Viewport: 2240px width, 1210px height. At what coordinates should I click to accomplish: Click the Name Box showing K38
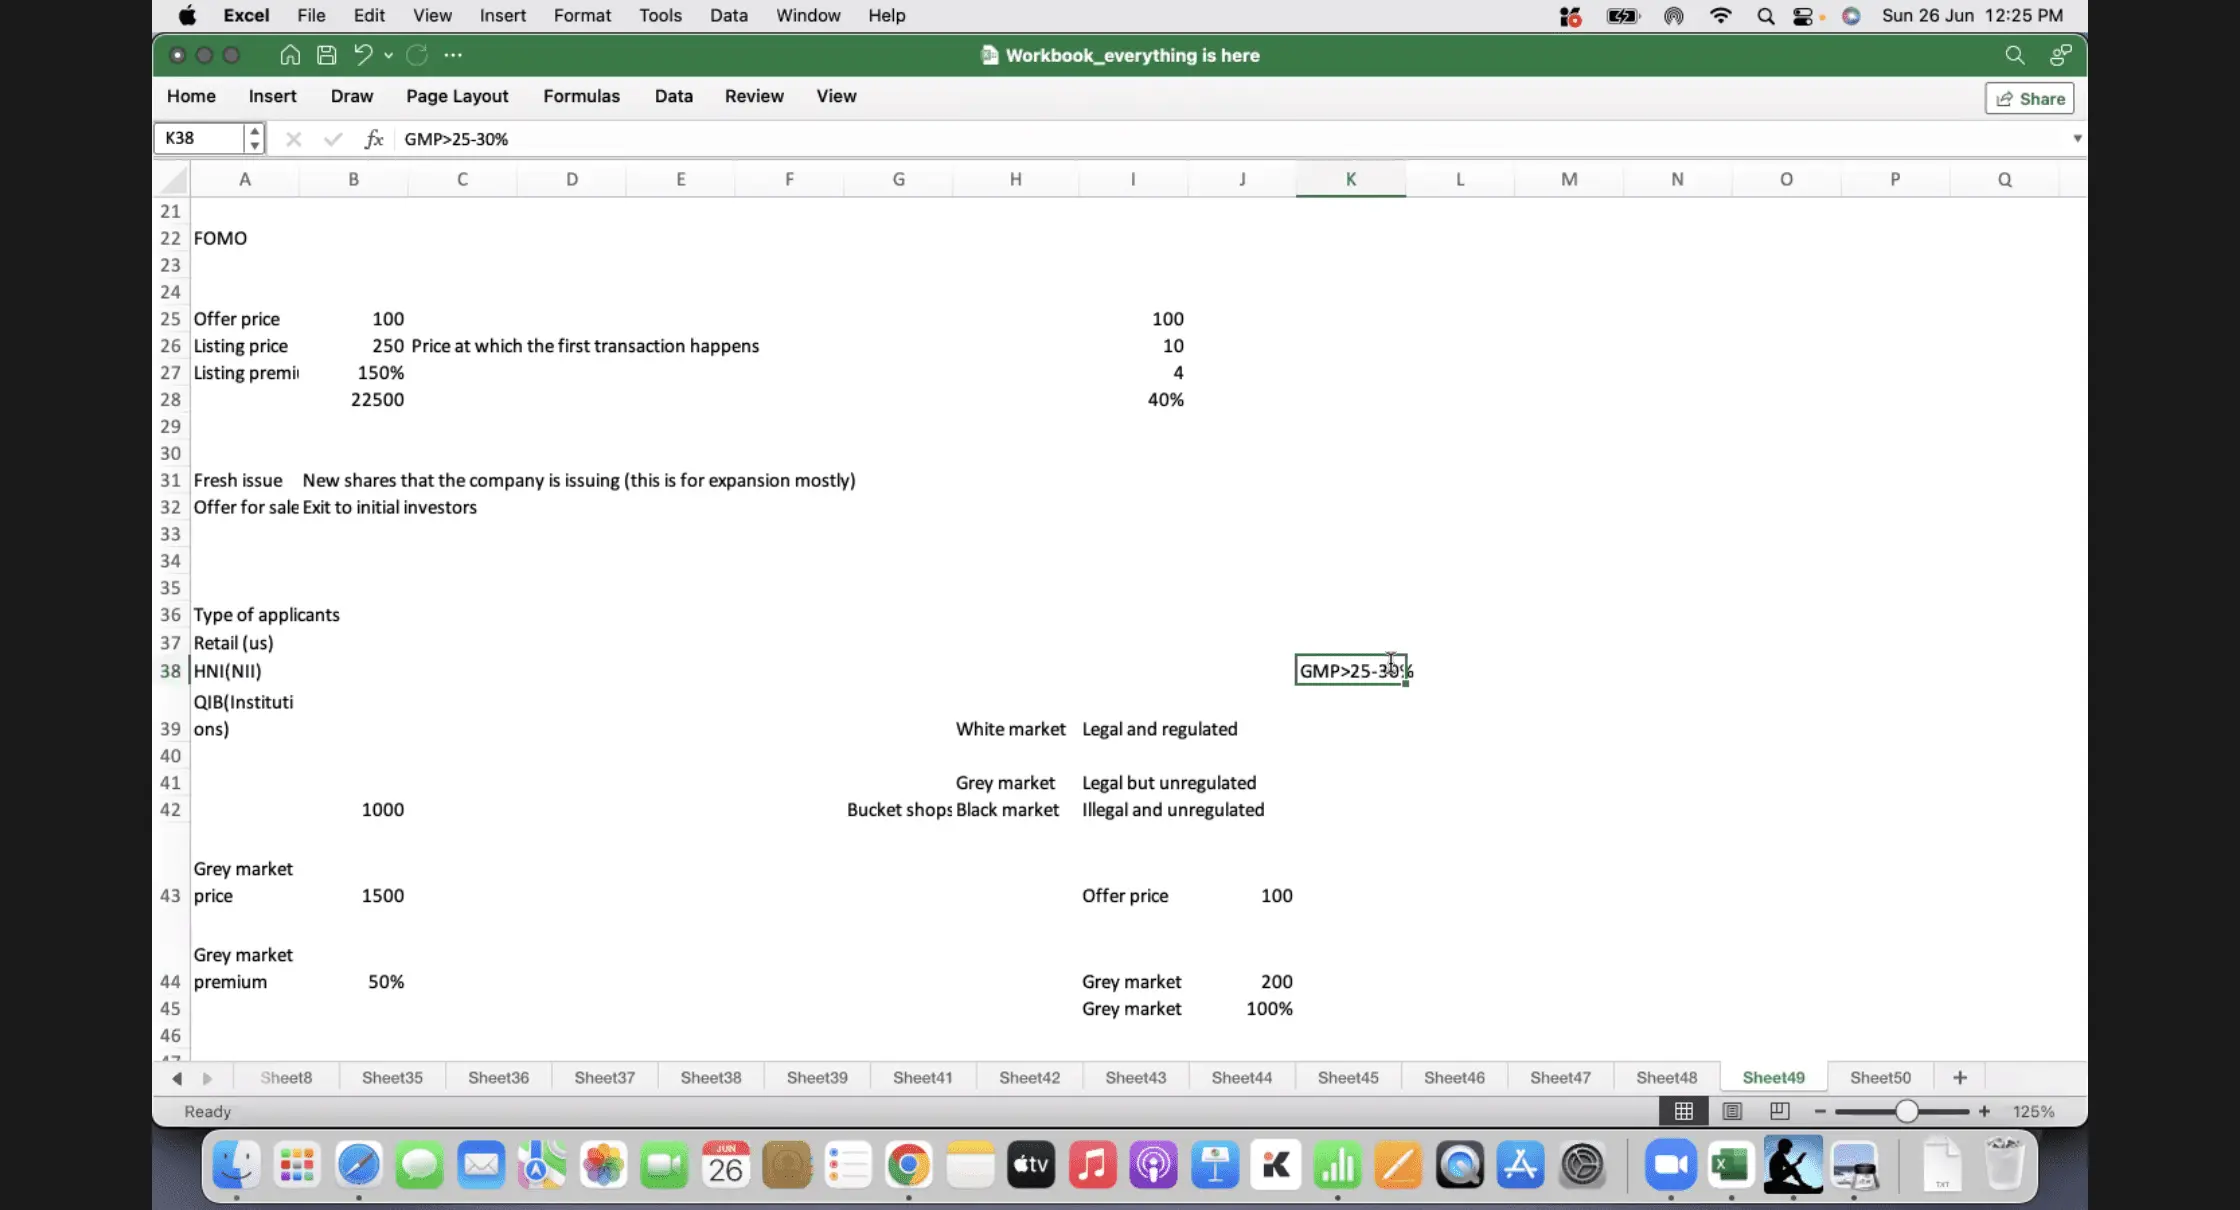(200, 138)
